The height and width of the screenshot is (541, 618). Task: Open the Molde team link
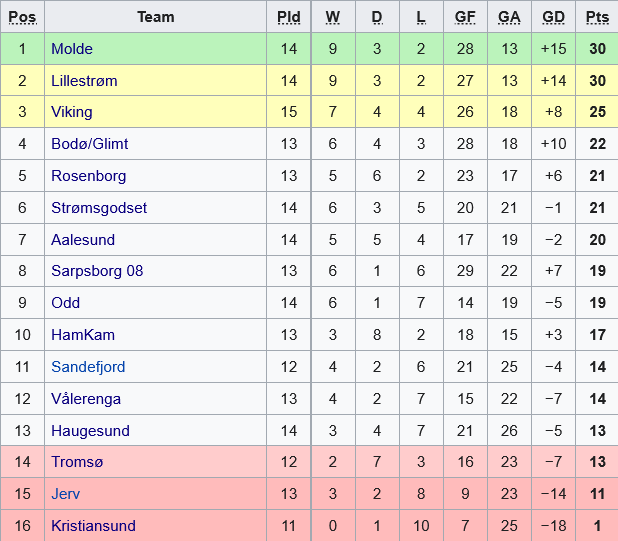pos(72,49)
